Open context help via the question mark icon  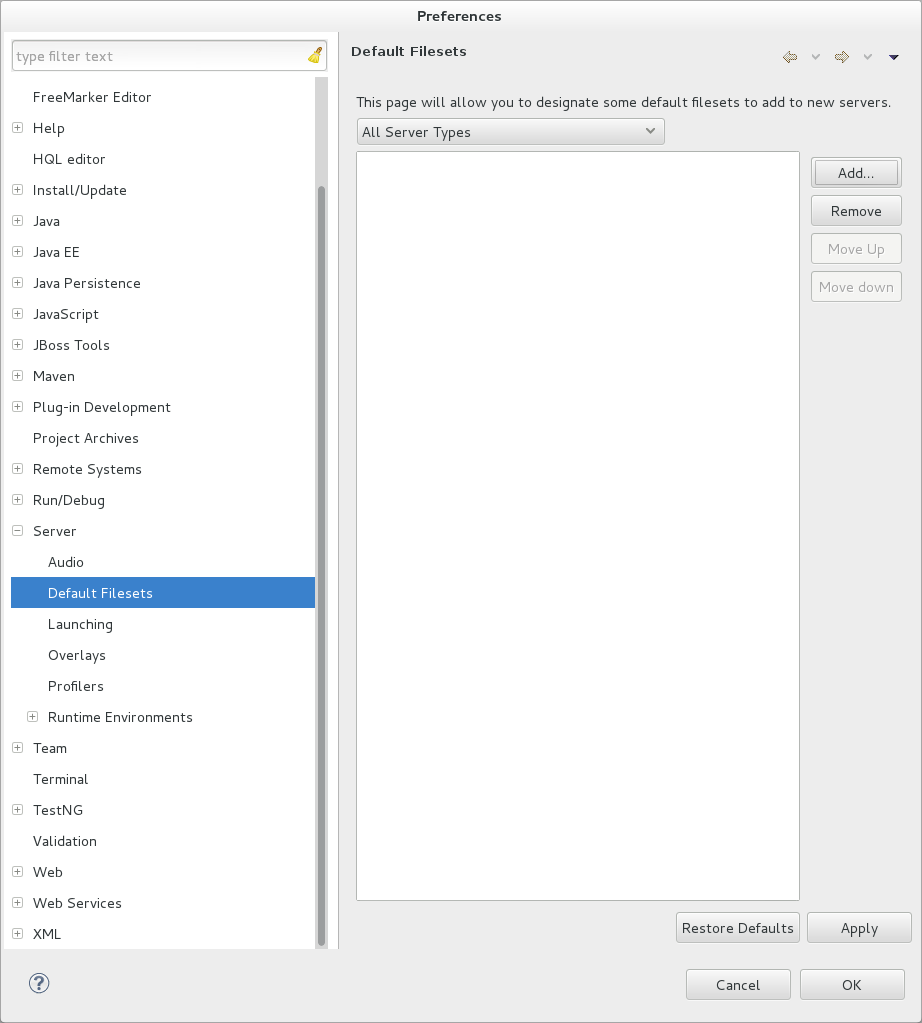39,984
